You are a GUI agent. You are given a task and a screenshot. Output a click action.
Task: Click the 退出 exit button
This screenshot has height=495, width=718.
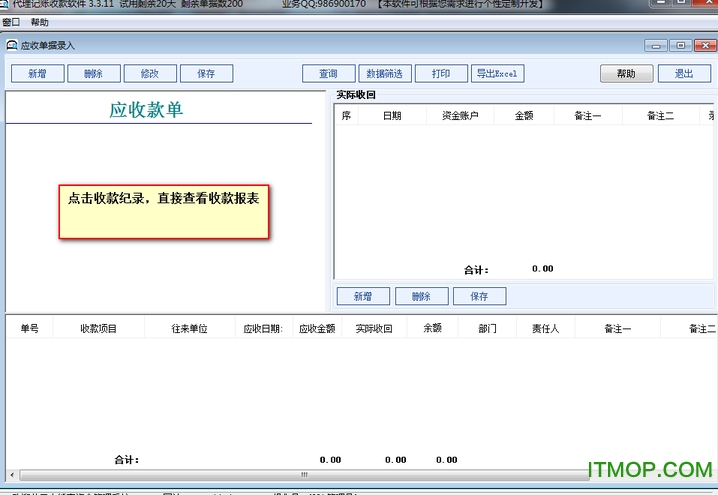(x=684, y=74)
